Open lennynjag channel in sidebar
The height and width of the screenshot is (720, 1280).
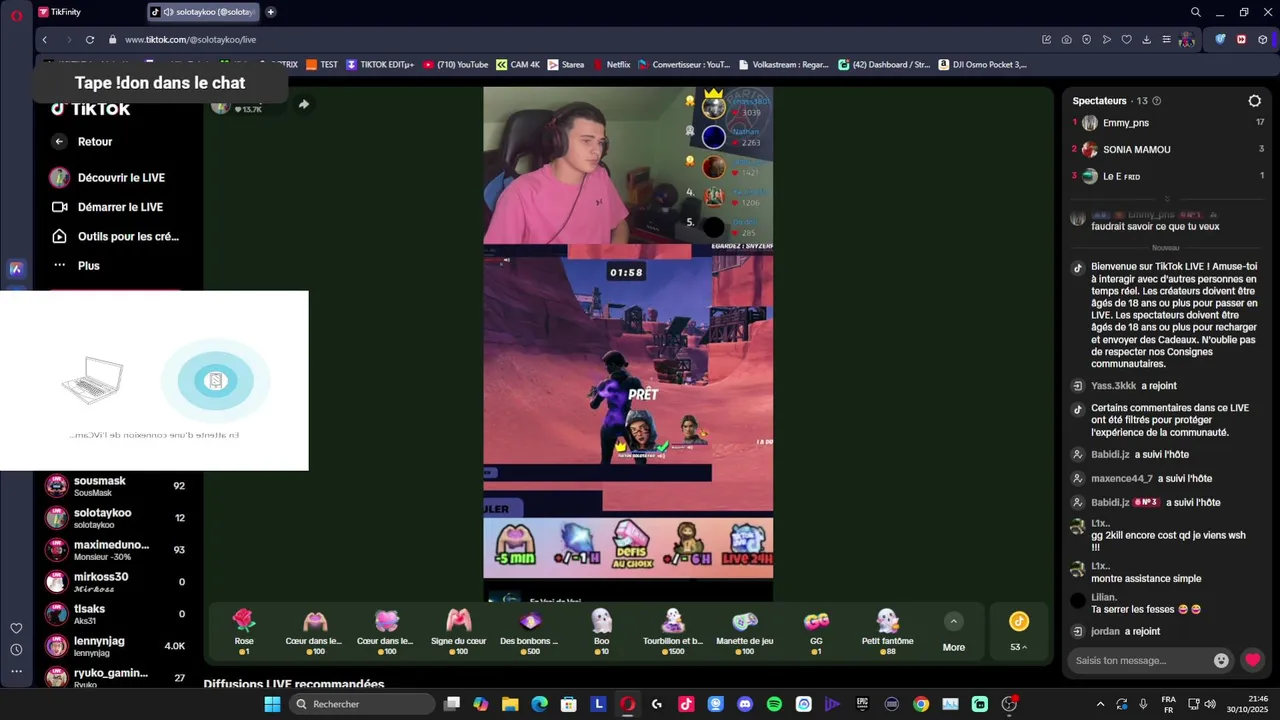116,646
